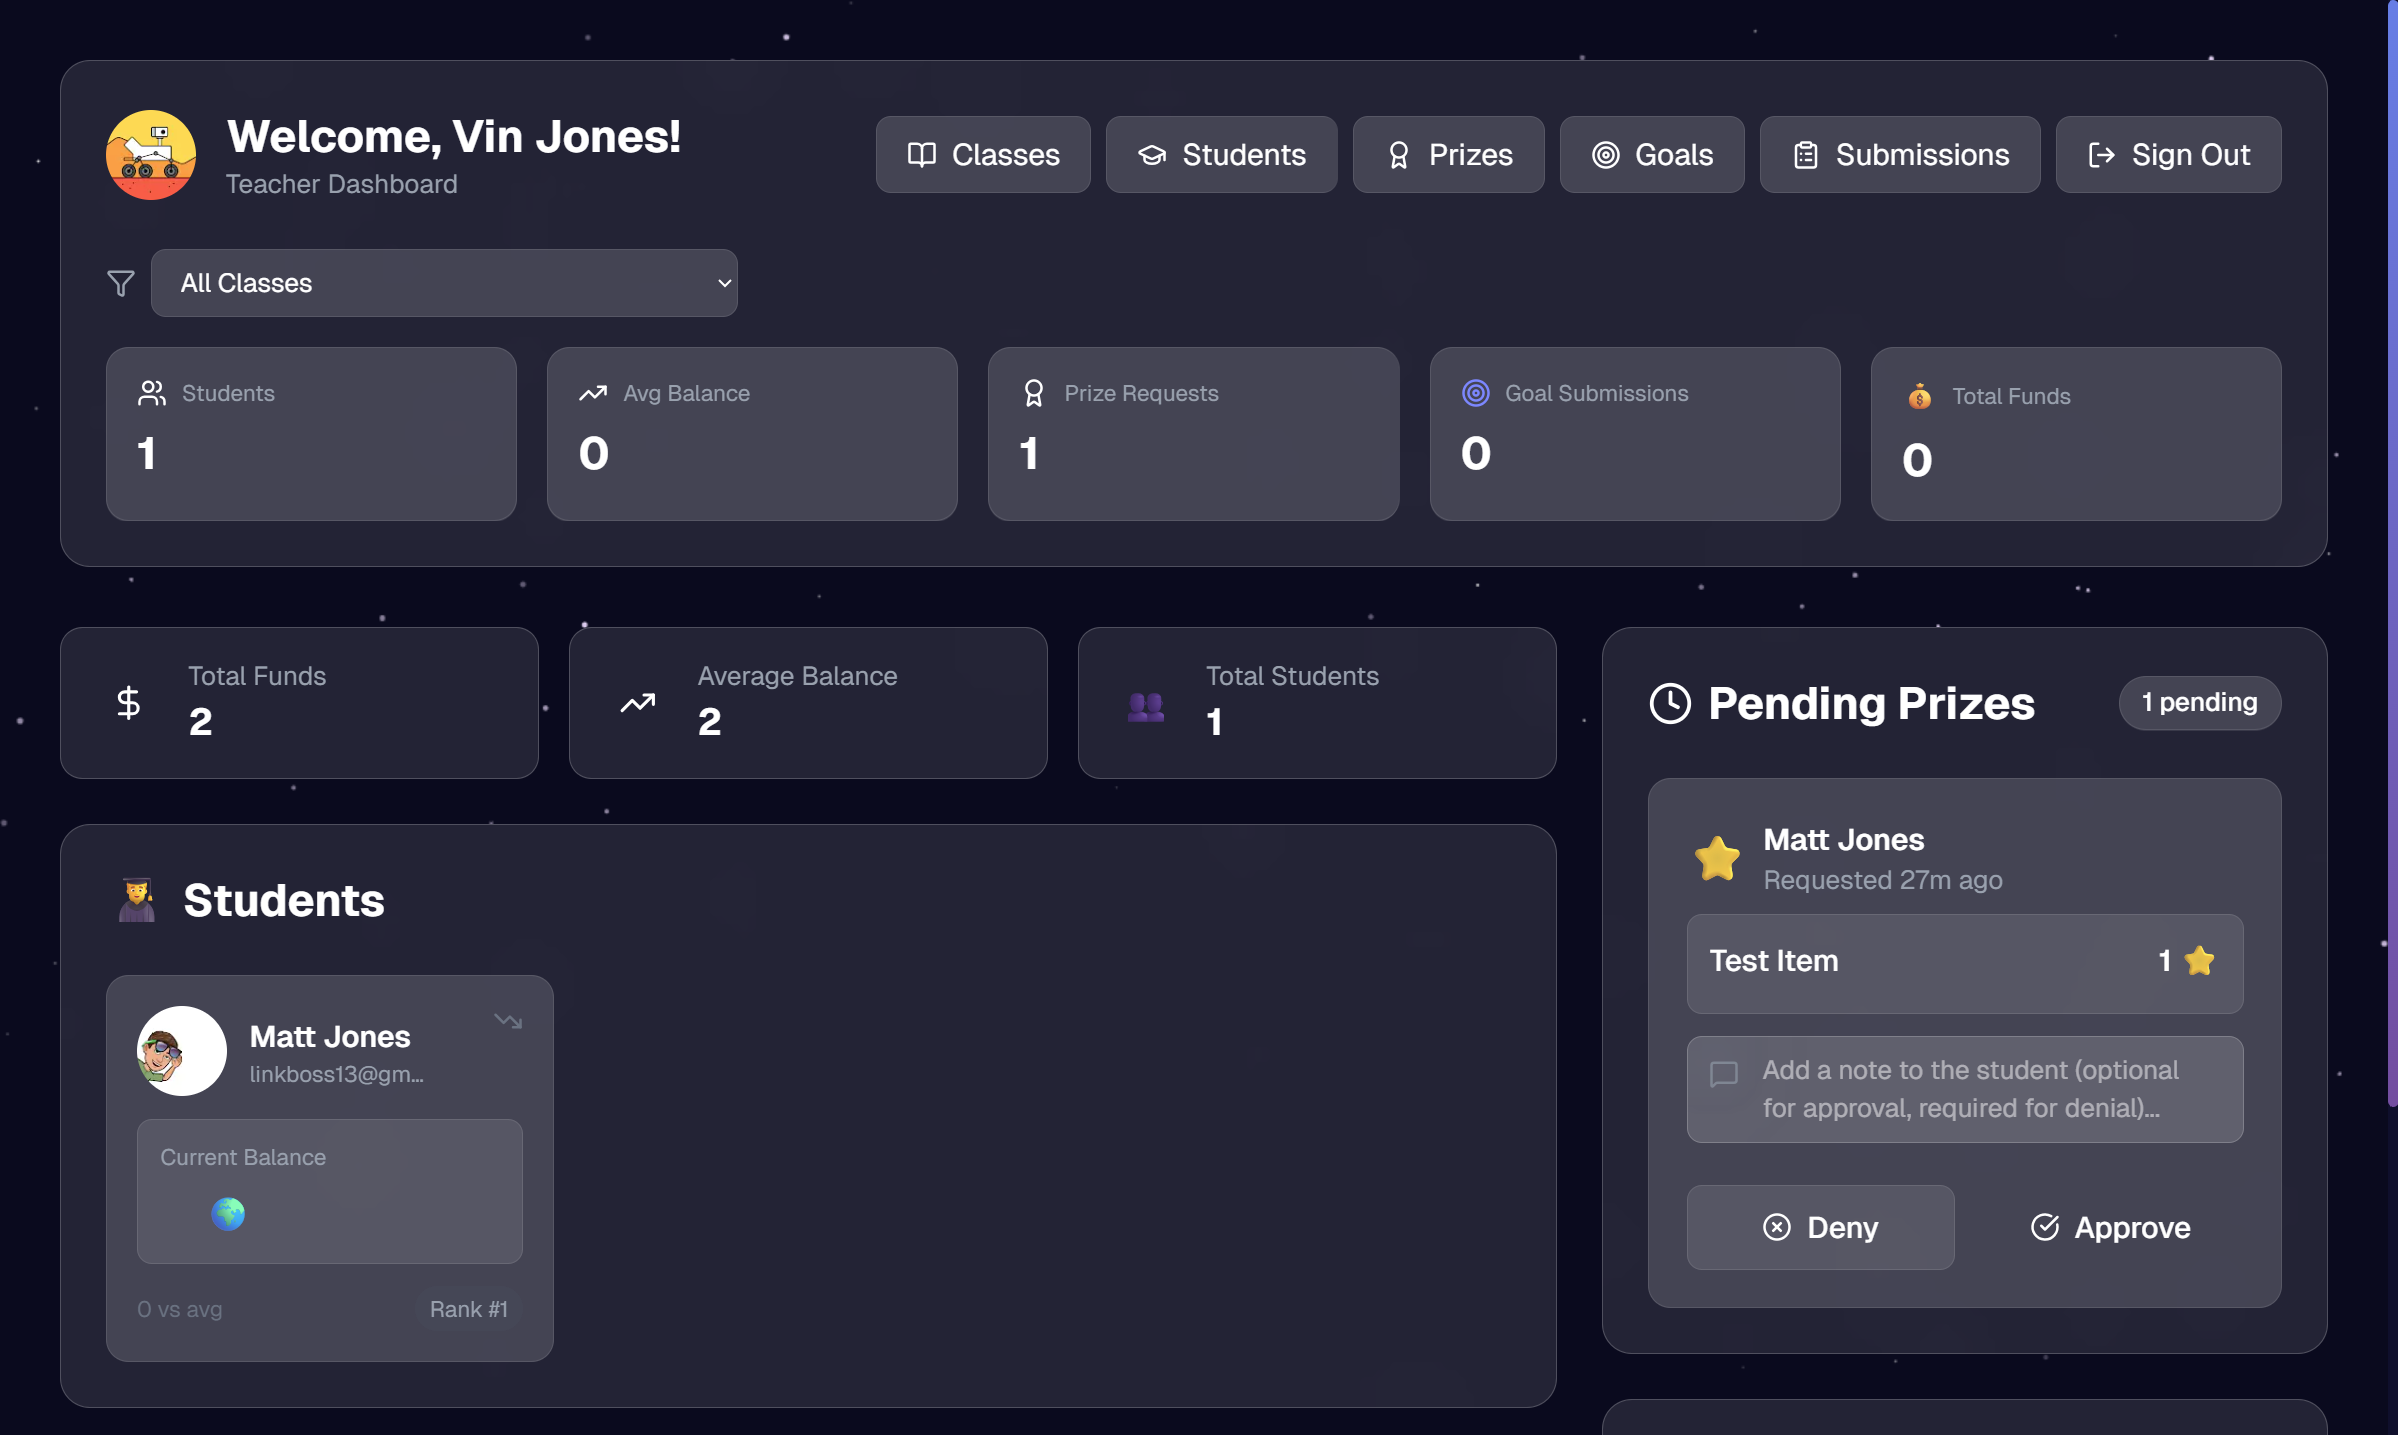
Task: Open the All Classes dropdown
Action: tap(444, 283)
